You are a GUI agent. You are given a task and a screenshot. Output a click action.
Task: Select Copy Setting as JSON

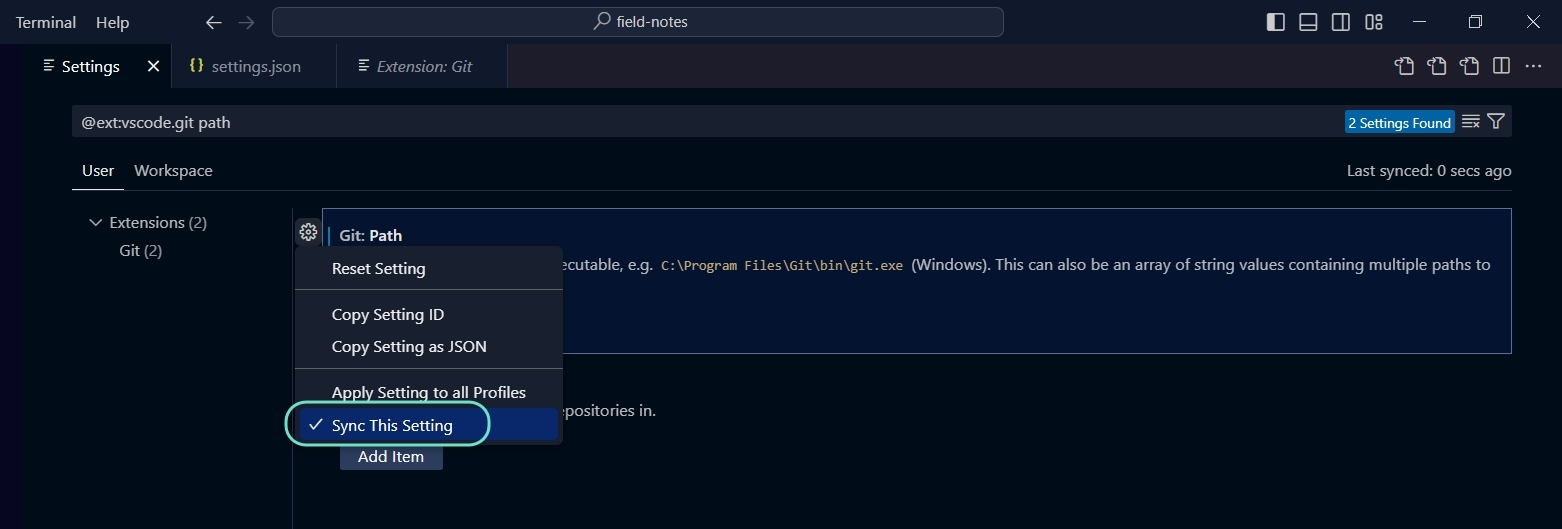[x=409, y=347]
